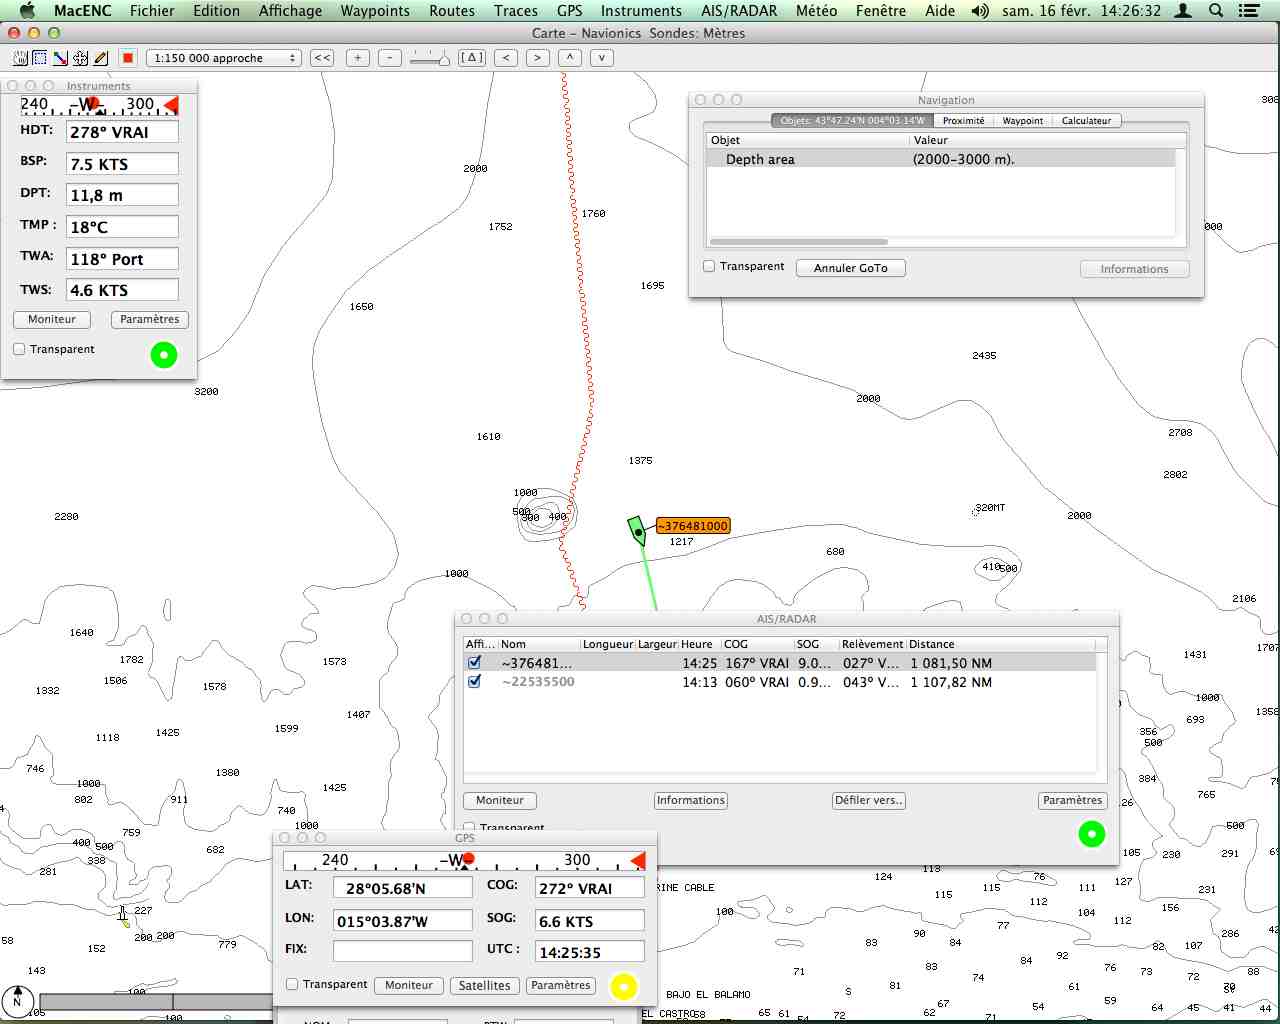Open the Waypoints menu
The image size is (1280, 1024).
(375, 11)
